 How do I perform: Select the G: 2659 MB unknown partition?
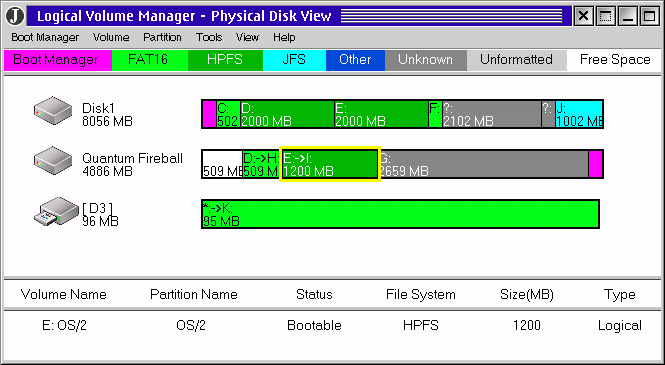tap(483, 164)
